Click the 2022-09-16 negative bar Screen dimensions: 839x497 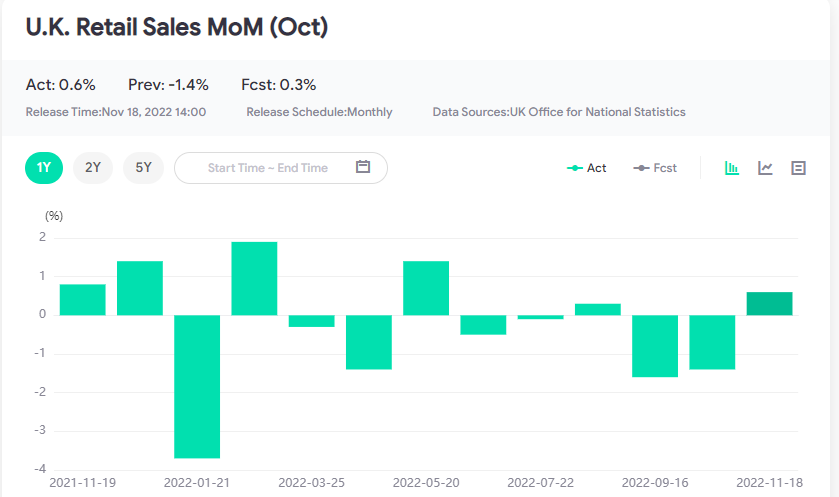pos(655,346)
